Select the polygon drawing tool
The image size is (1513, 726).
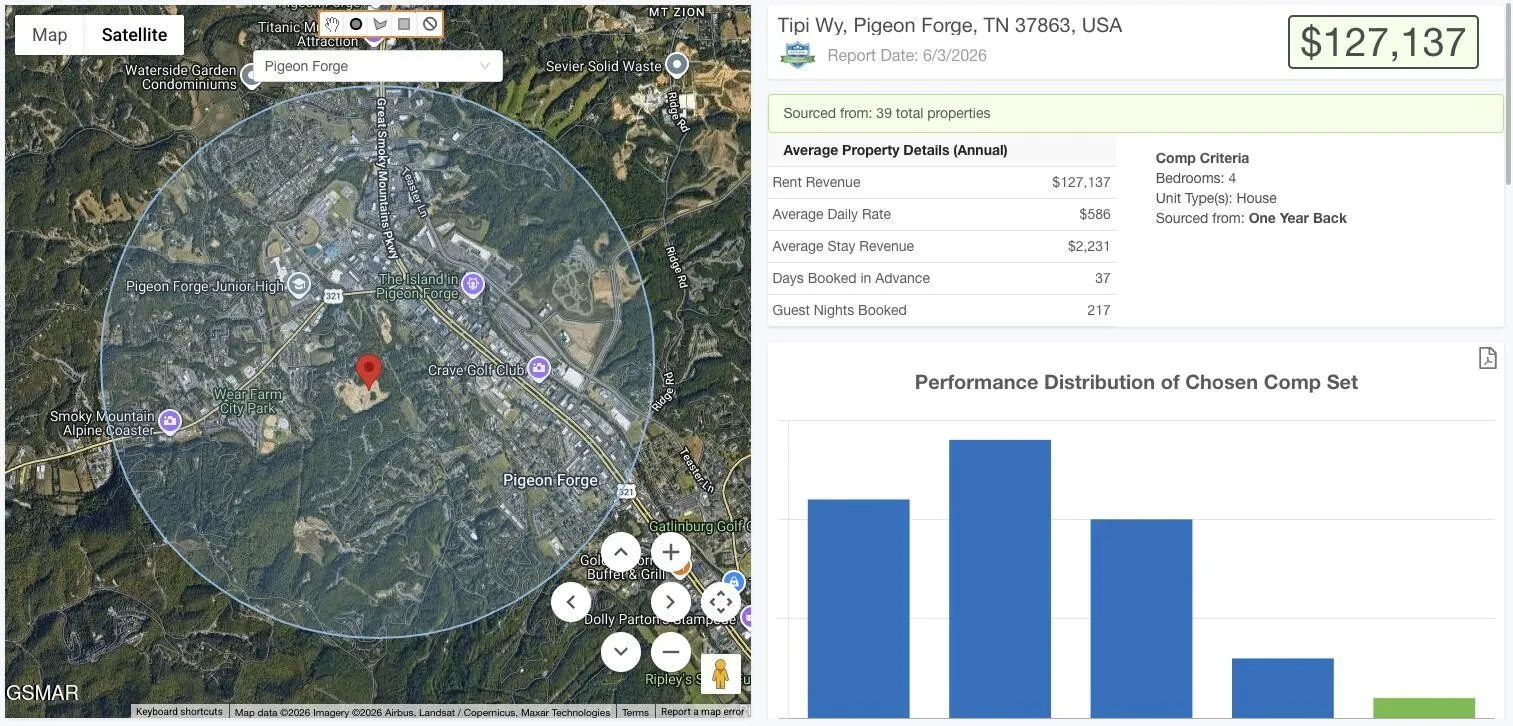(x=380, y=24)
